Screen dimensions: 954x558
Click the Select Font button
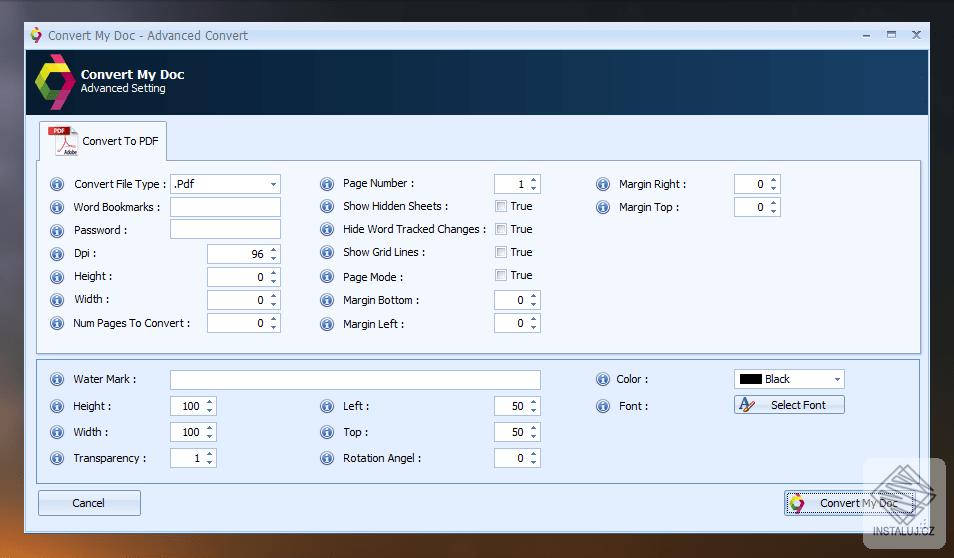(789, 405)
